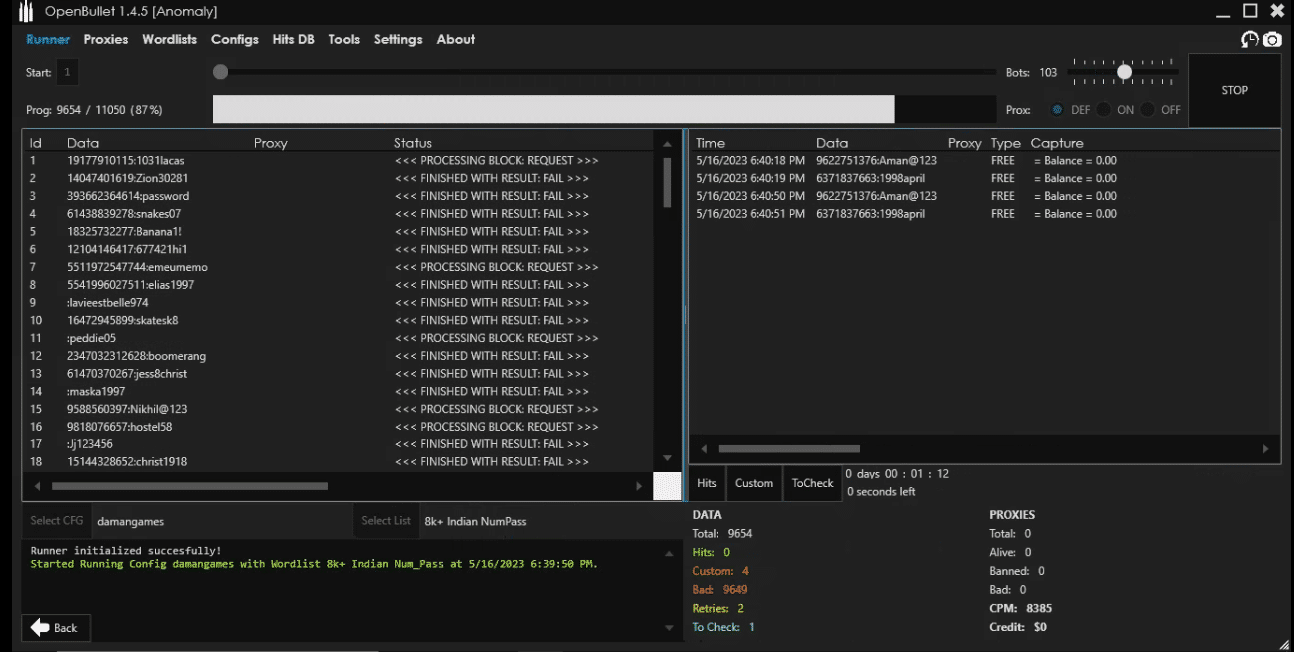Turn proxies ON with radio button
The image size is (1294, 652).
click(1104, 110)
